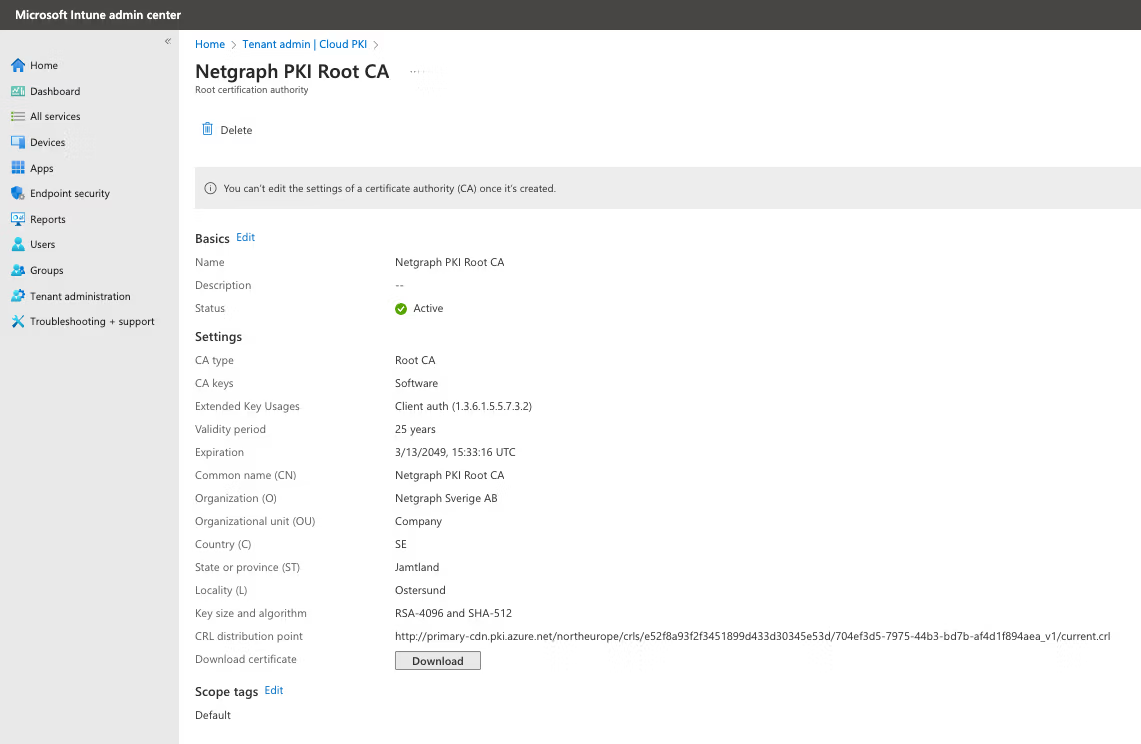This screenshot has height=744, width=1141.
Task: Click the validity period value 25 years
Action: [x=415, y=430]
